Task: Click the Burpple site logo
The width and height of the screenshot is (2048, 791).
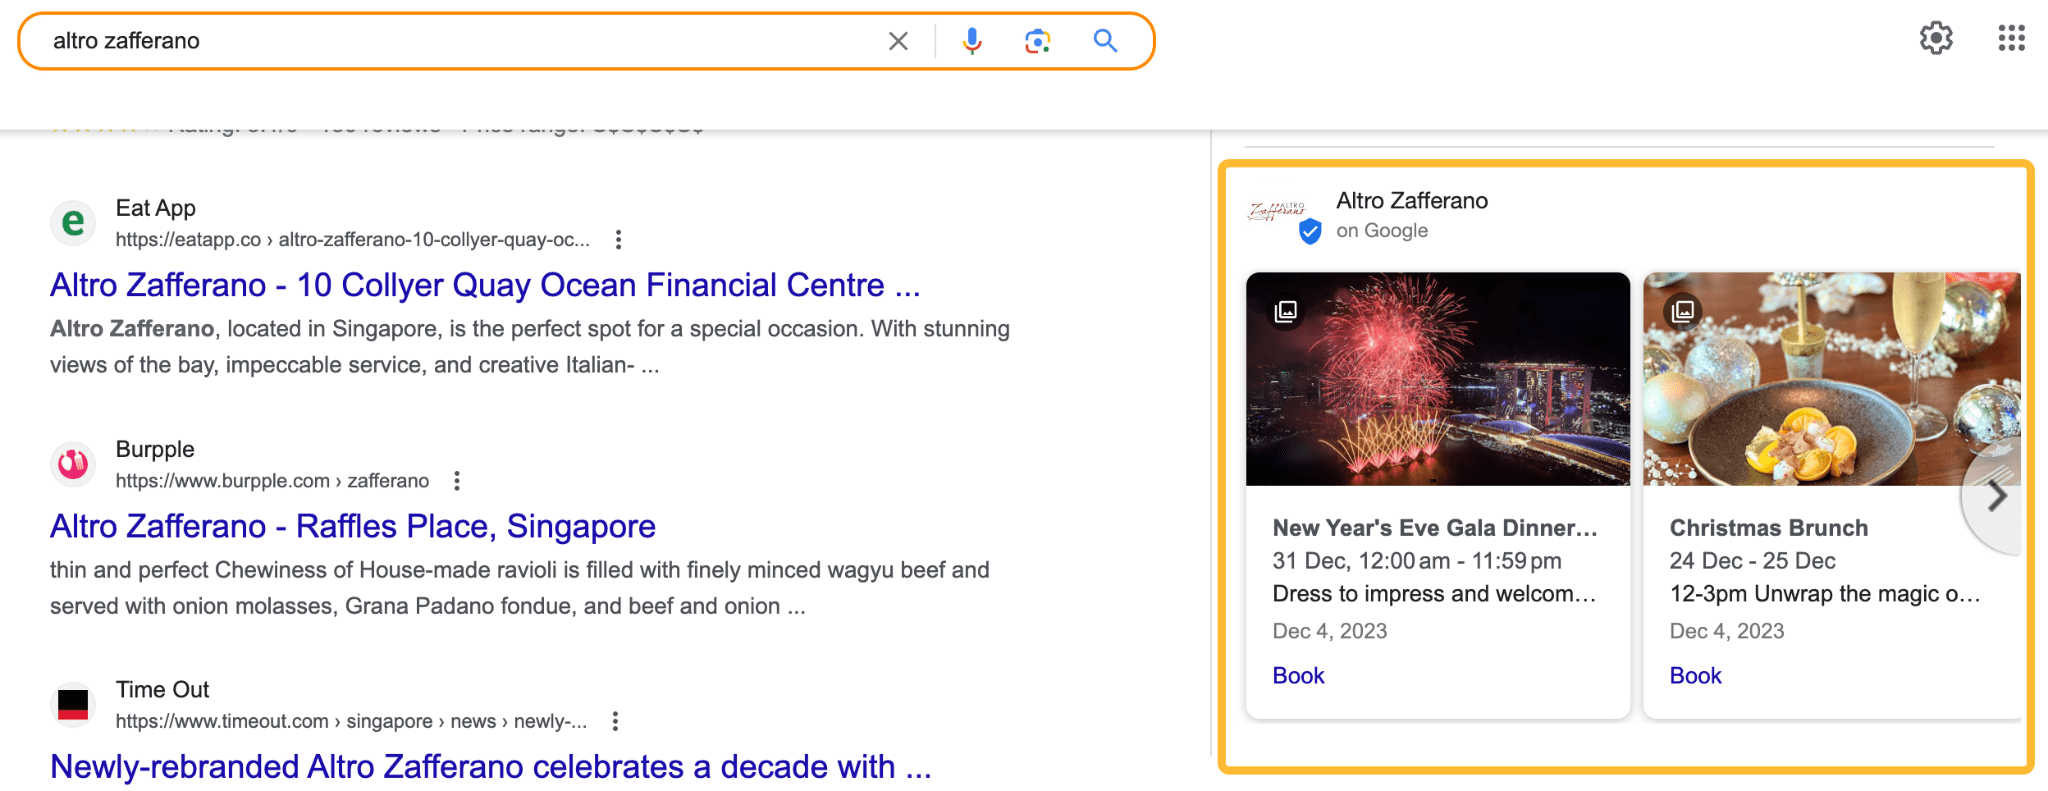Action: [72, 463]
